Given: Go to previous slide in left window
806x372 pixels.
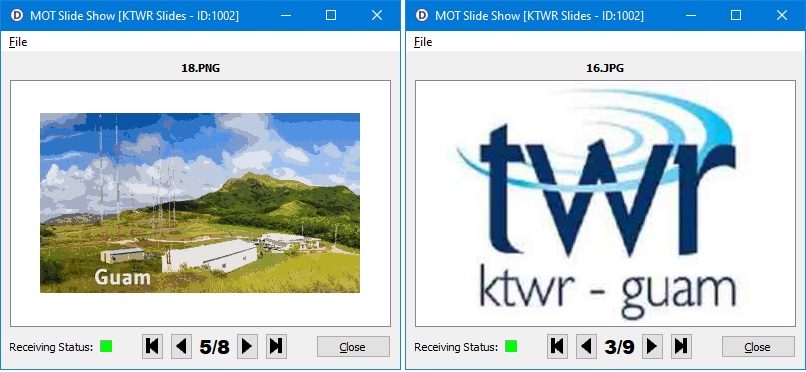Looking at the screenshot, I should (181, 347).
